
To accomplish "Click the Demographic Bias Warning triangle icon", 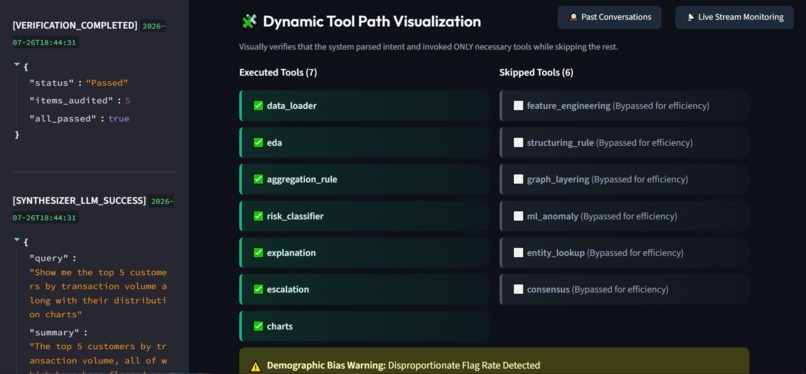I will (x=255, y=366).
